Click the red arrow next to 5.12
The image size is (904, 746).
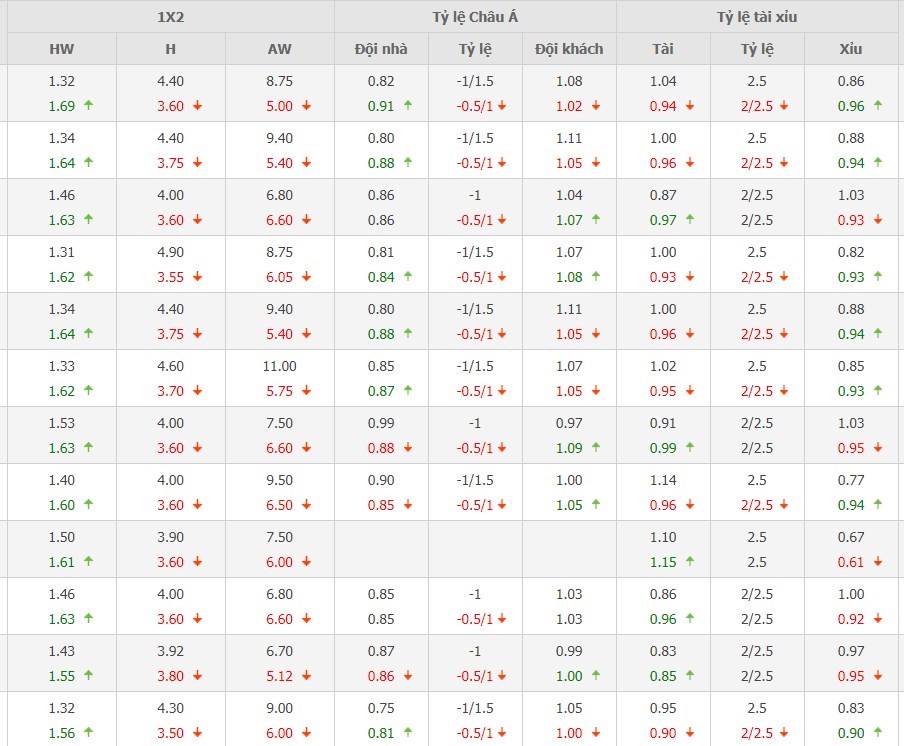pyautogui.click(x=306, y=676)
